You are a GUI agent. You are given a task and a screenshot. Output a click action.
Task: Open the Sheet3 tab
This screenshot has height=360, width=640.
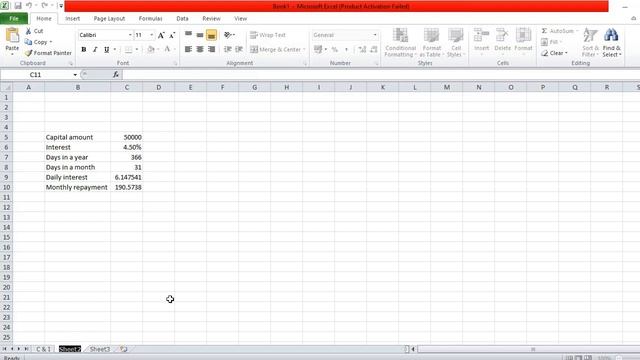point(100,349)
